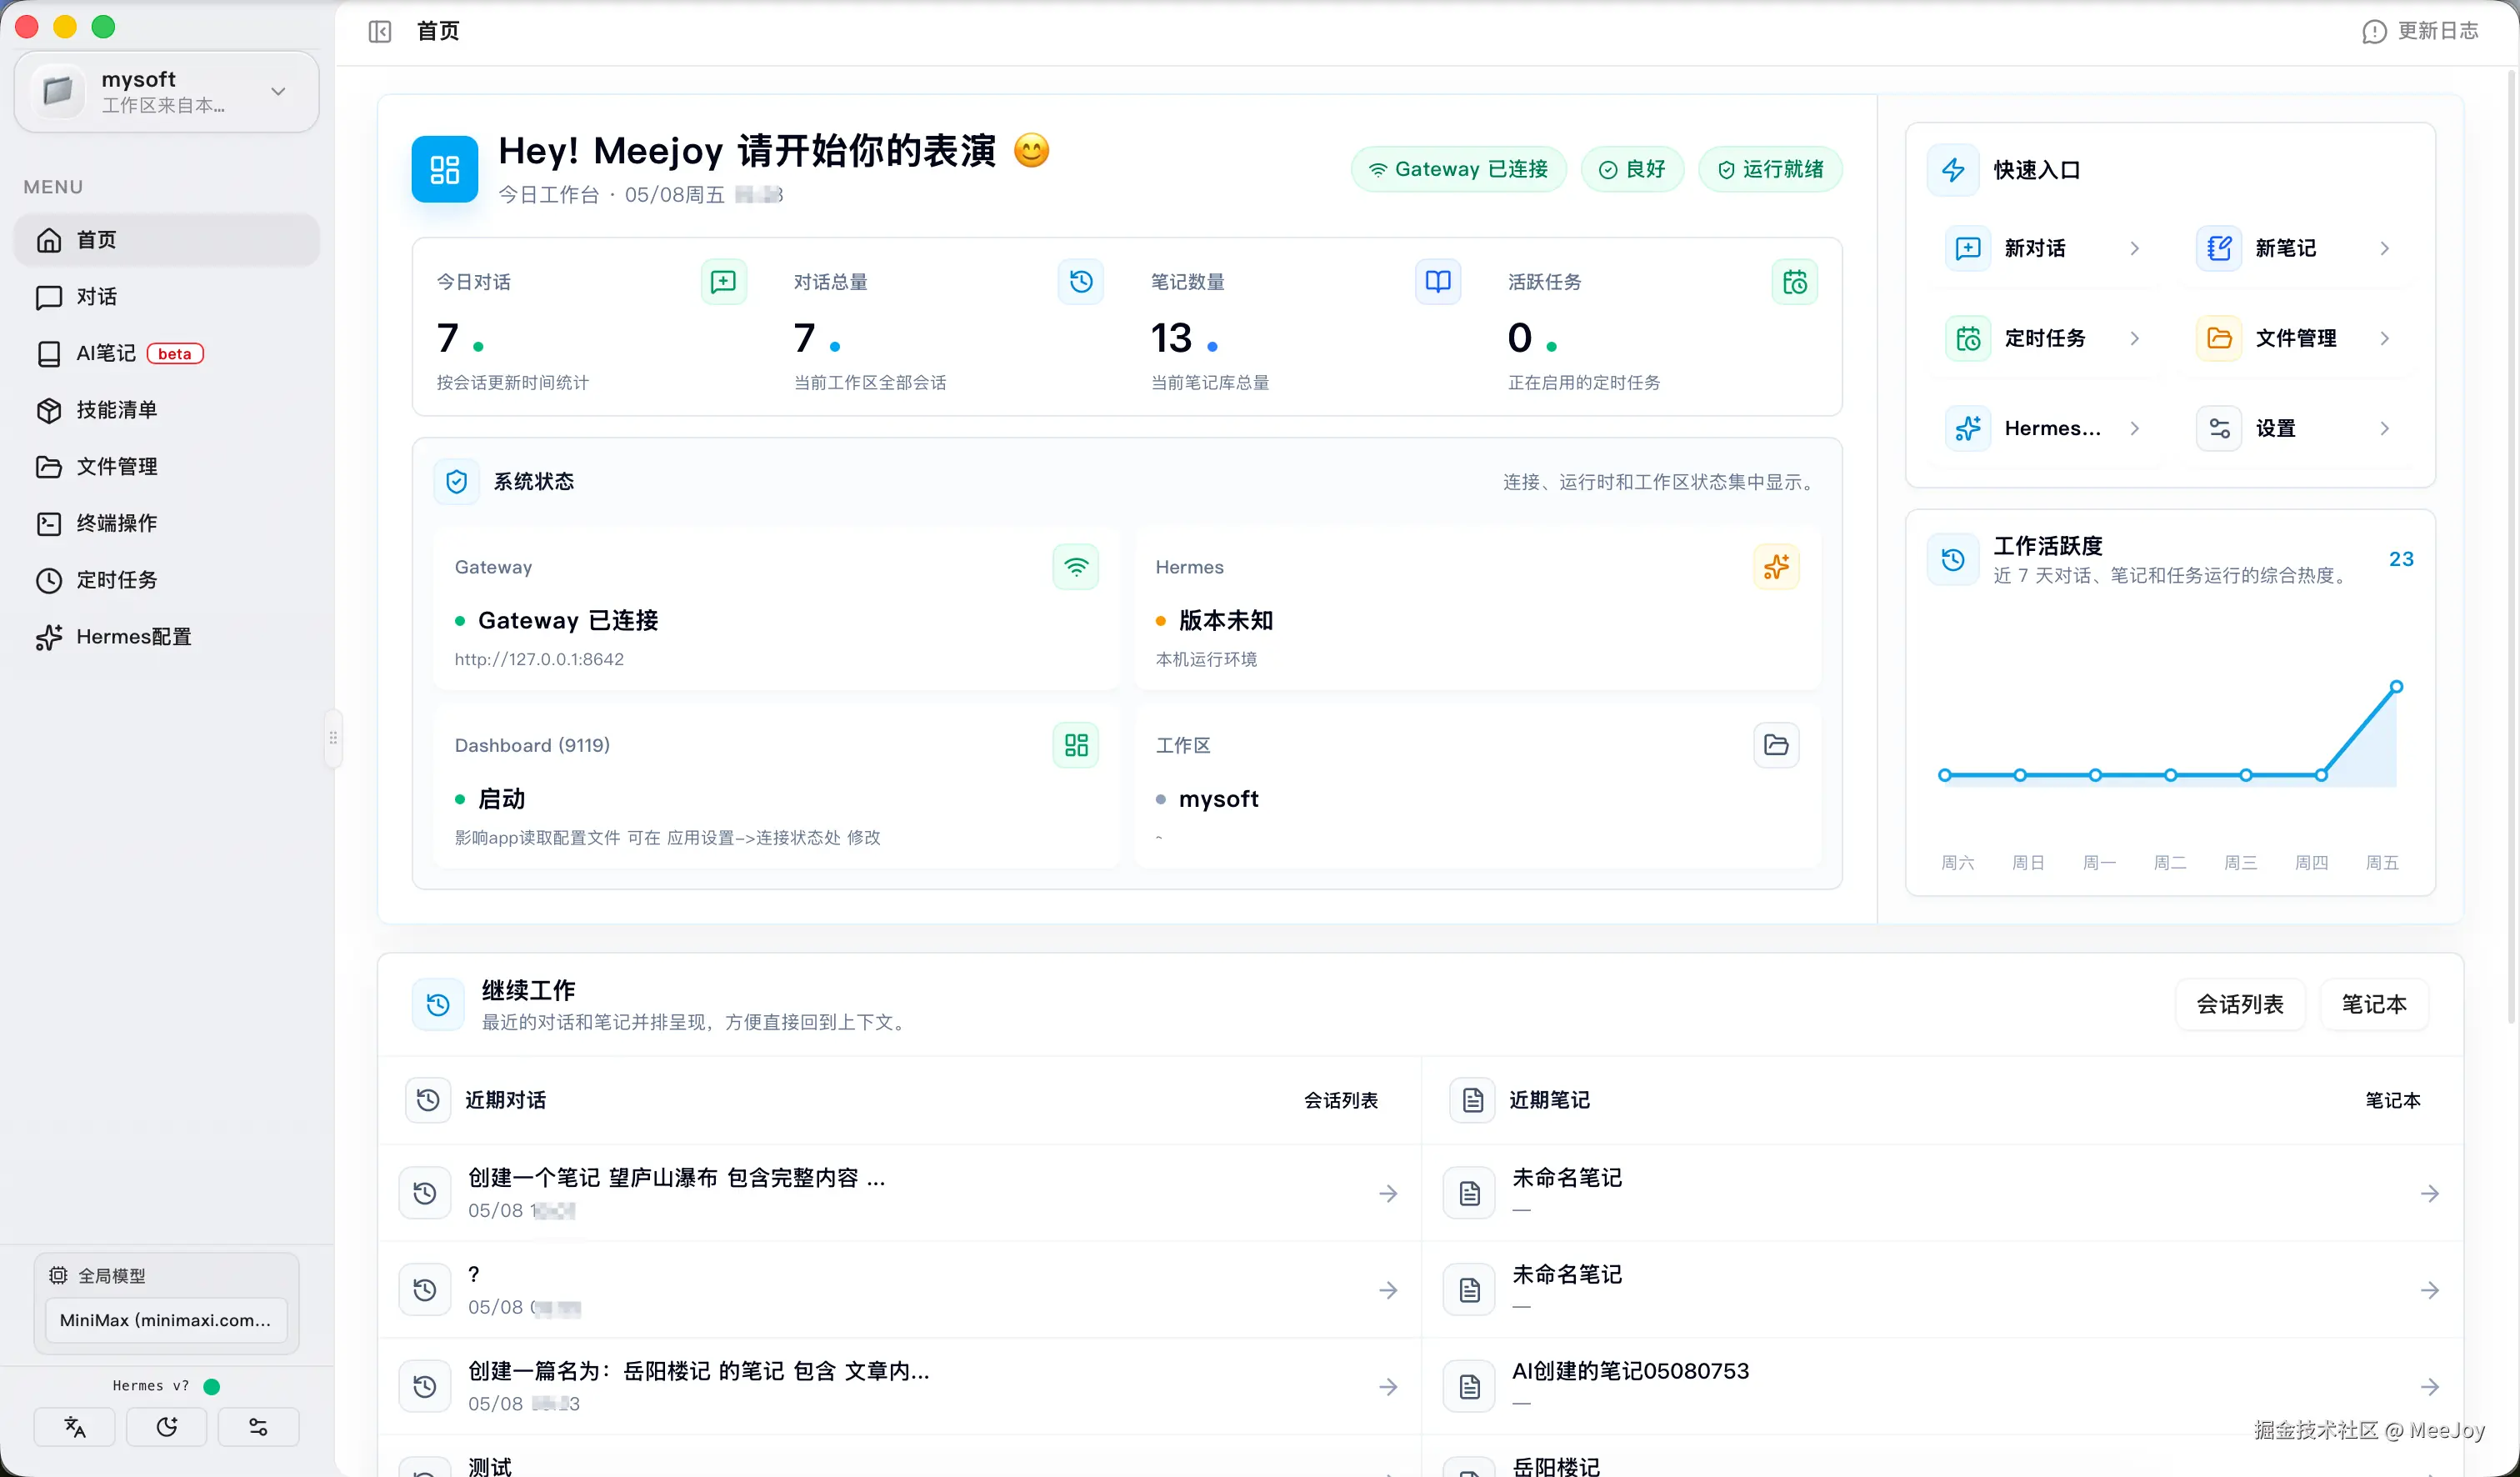Click the 工作活跃度 history icon
The image size is (2520, 1477).
point(1953,560)
